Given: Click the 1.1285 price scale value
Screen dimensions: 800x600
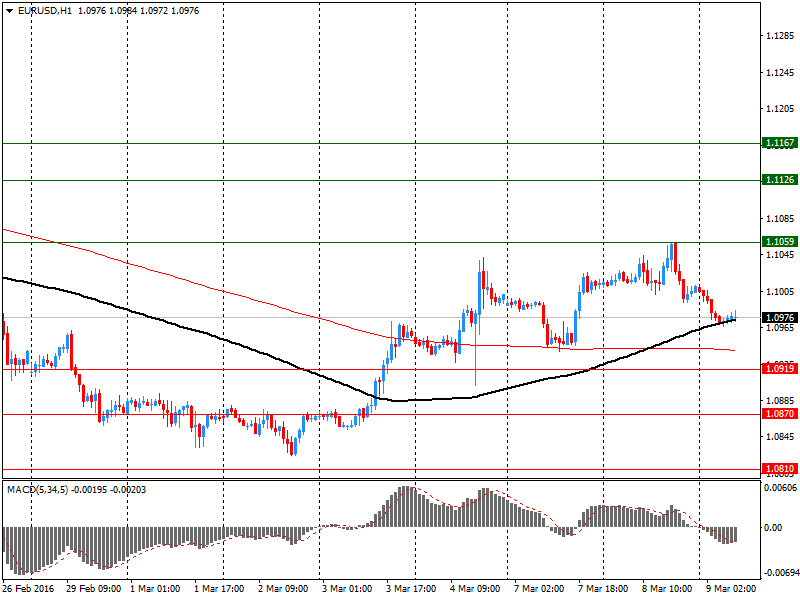Looking at the screenshot, I should [780, 36].
